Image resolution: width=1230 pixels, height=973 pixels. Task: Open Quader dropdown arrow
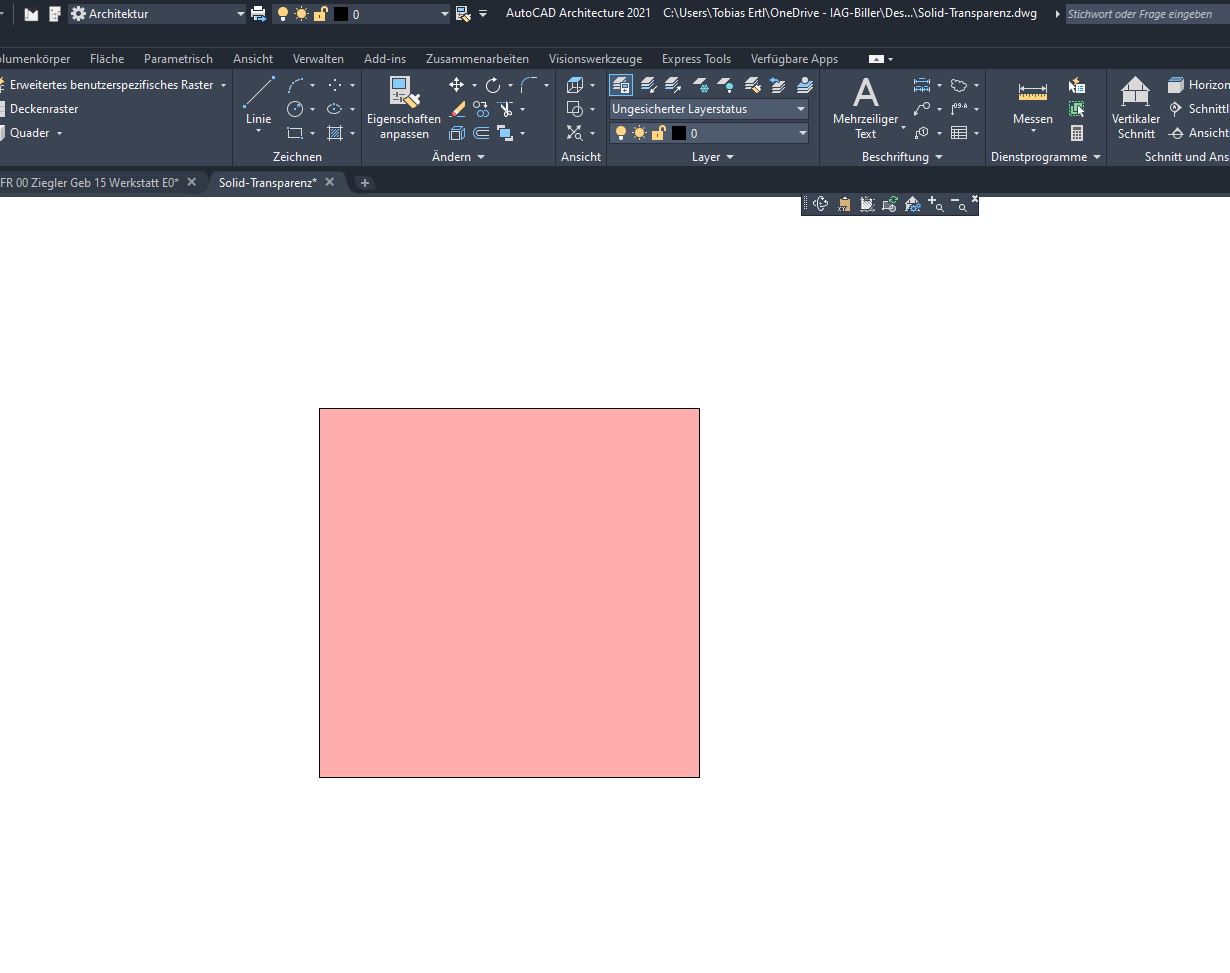59,133
